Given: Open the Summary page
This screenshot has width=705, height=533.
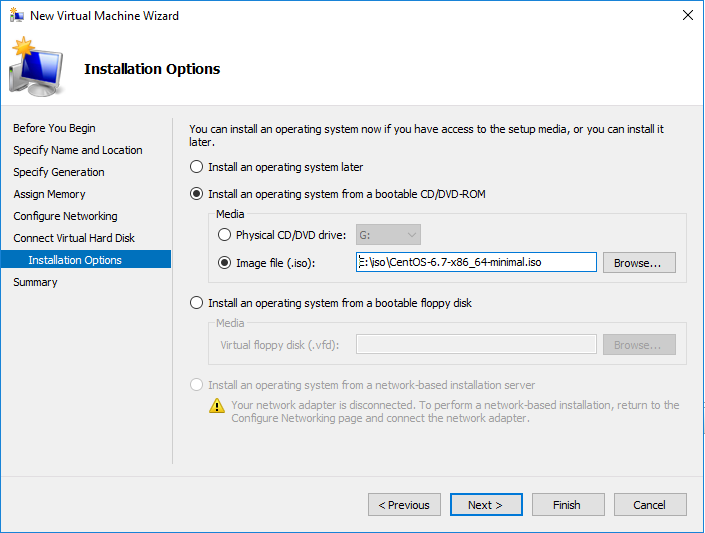Looking at the screenshot, I should [x=36, y=282].
